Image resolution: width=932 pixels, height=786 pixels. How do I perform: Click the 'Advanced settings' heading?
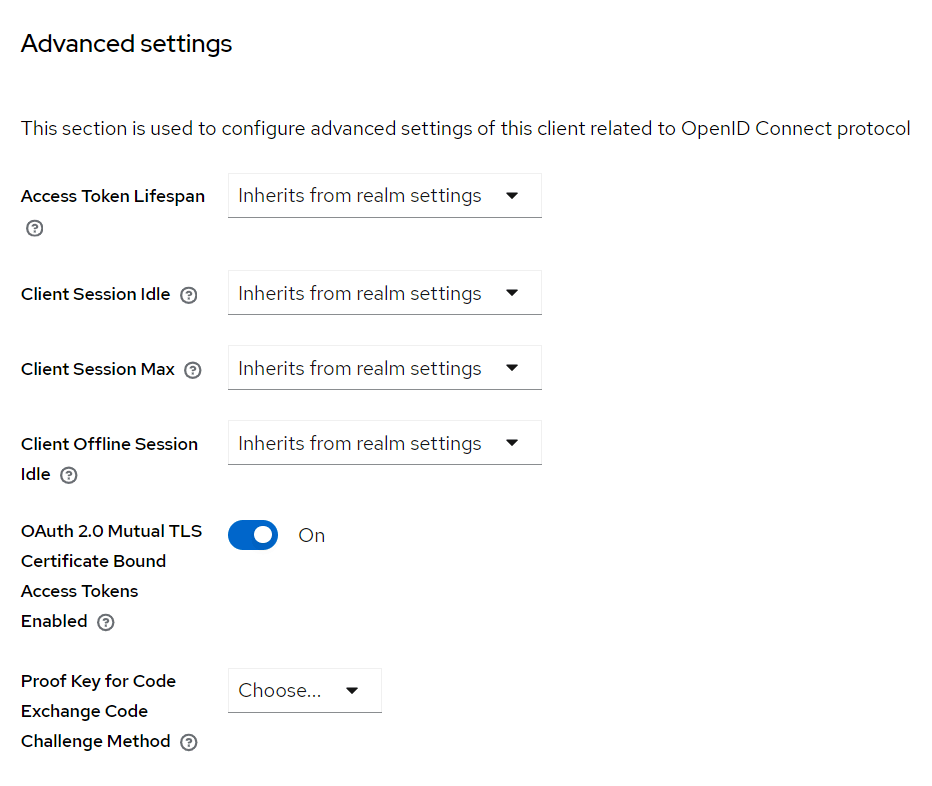(126, 44)
